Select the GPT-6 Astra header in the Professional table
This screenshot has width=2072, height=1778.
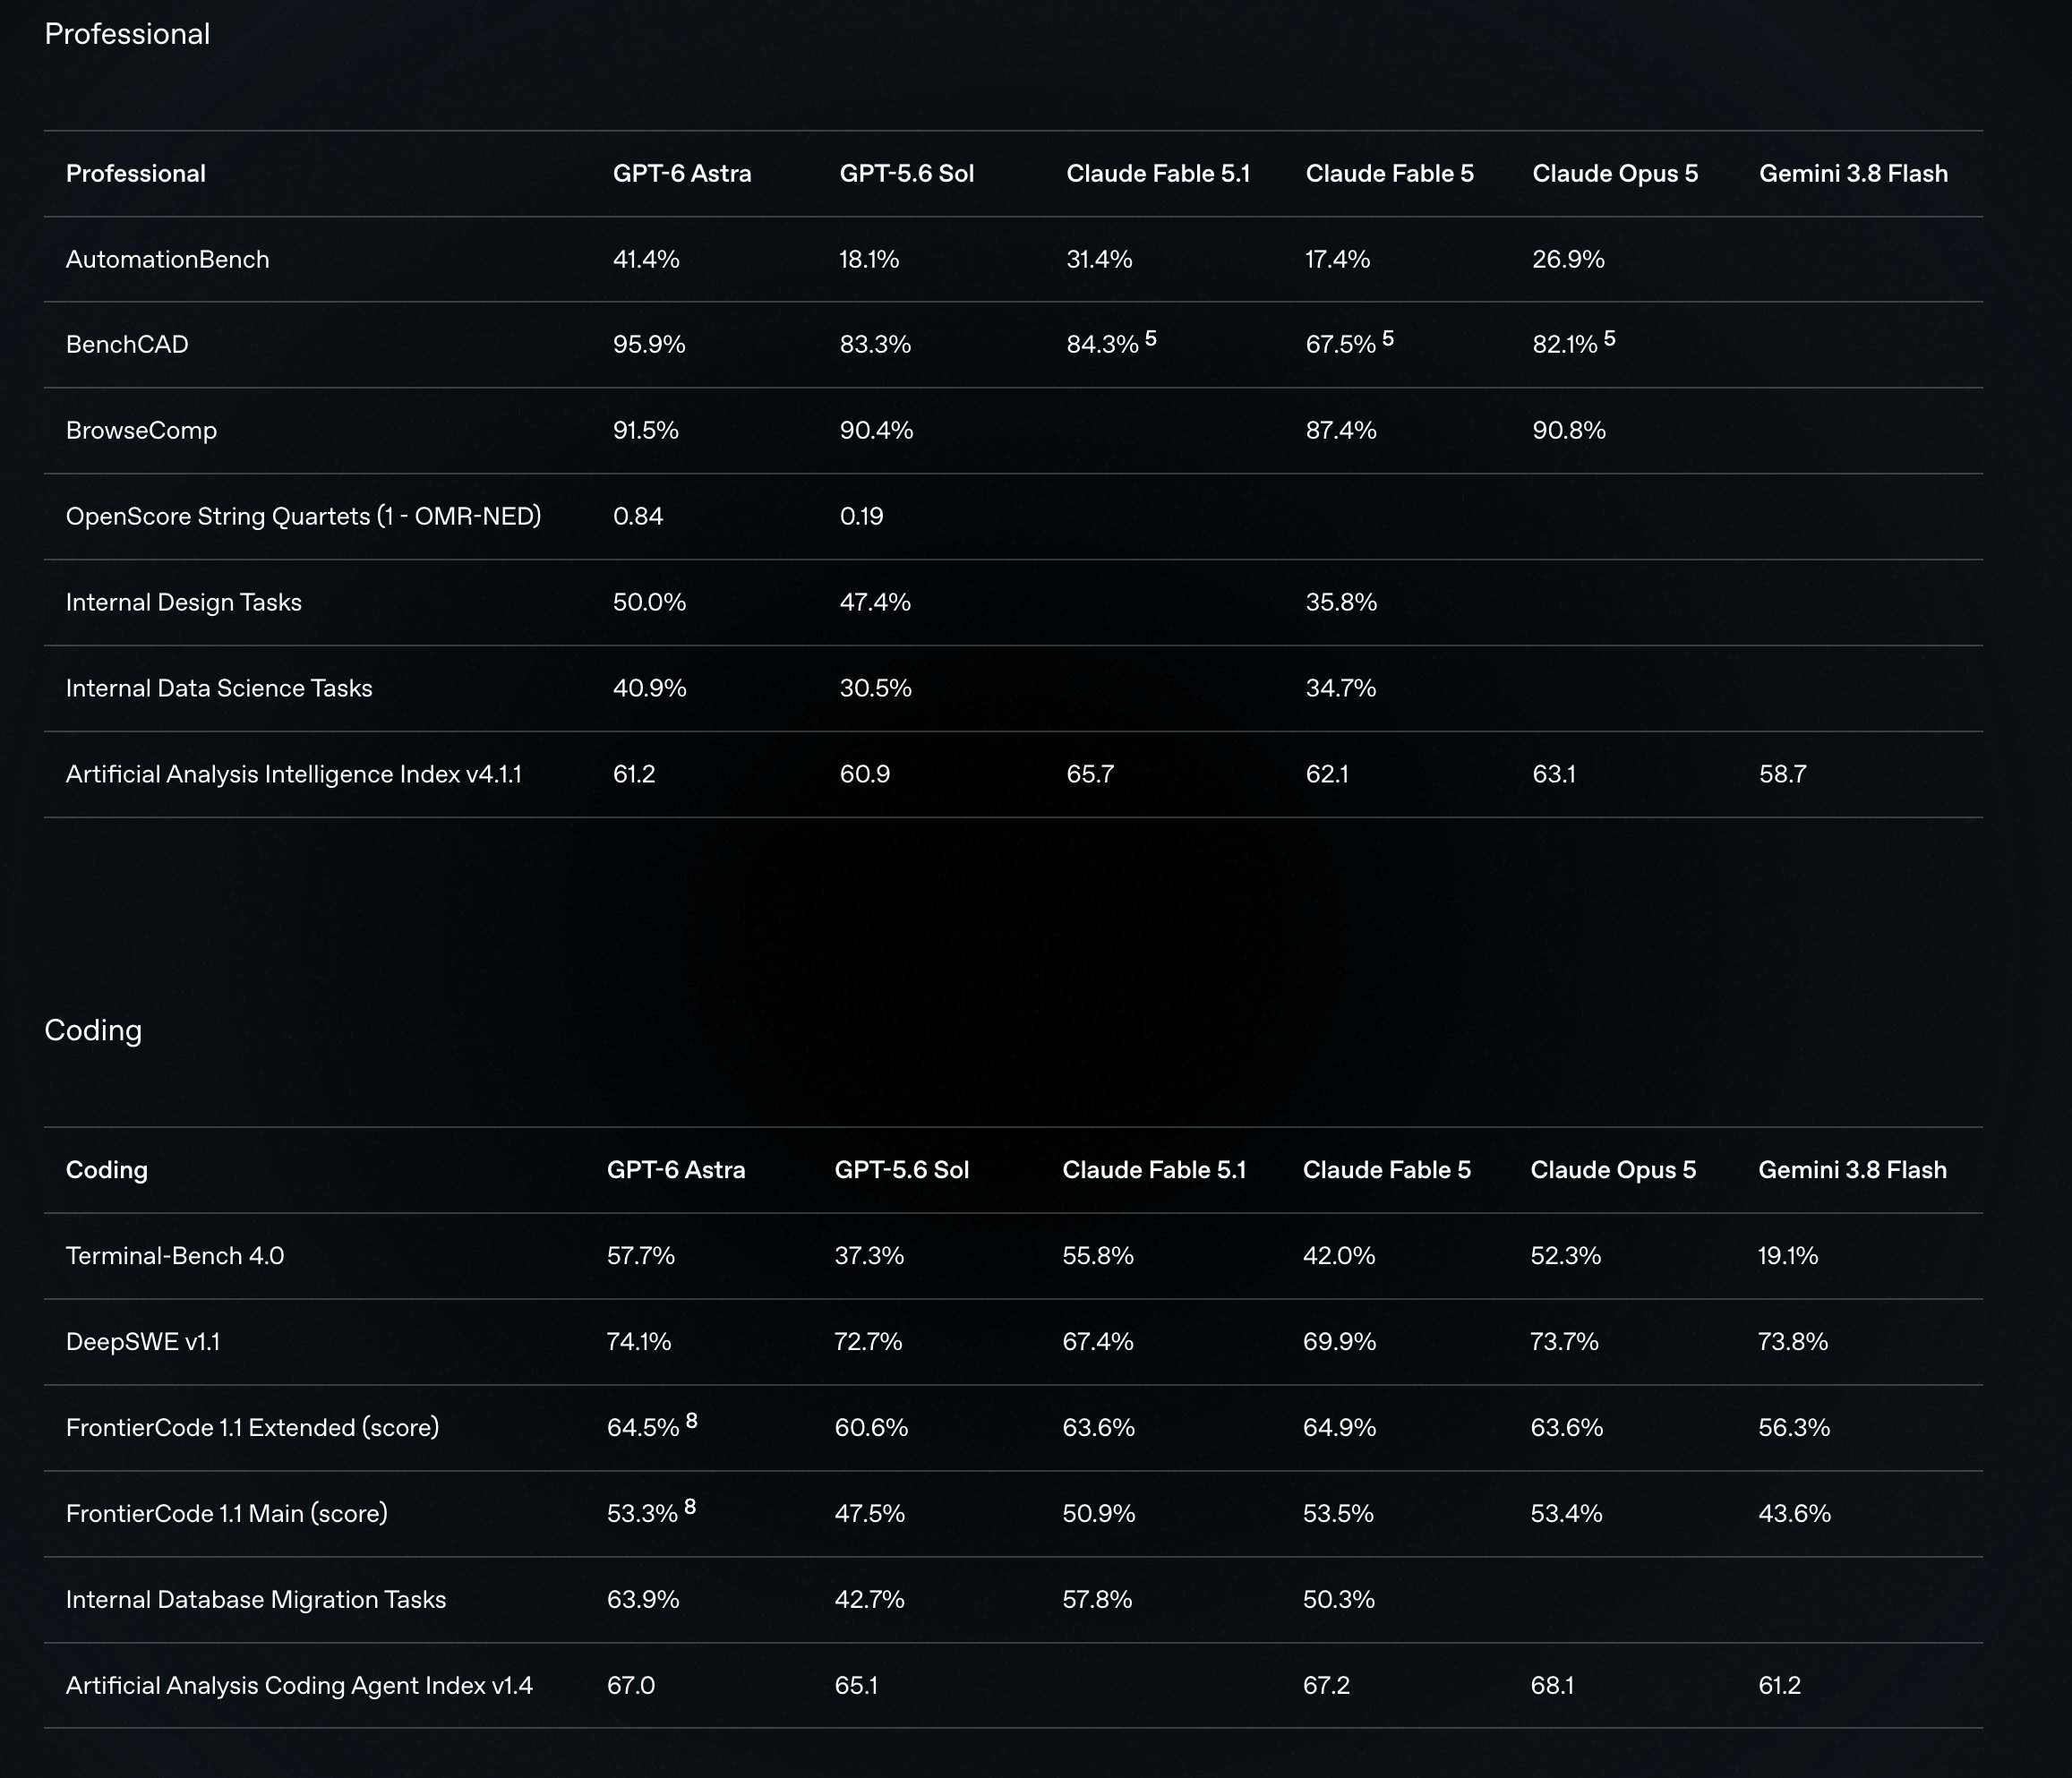coord(682,173)
